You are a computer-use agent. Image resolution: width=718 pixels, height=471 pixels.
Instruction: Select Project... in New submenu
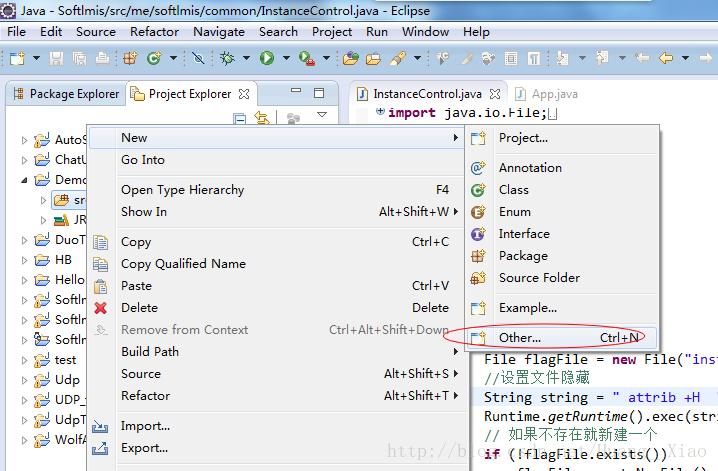(x=562, y=138)
